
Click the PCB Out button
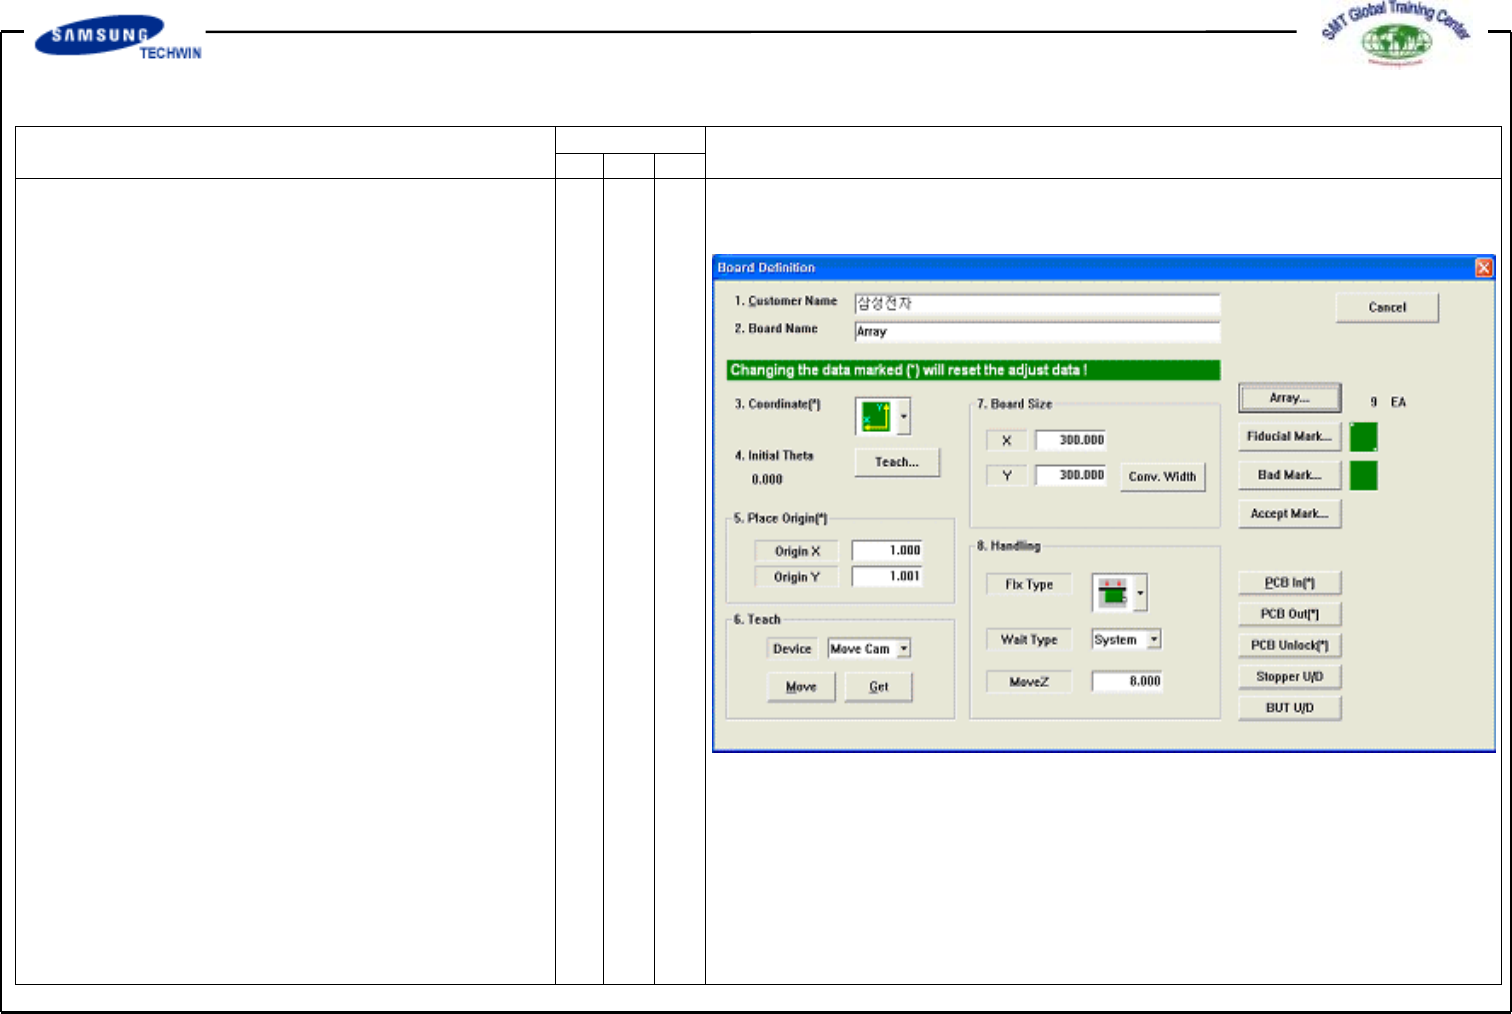tap(1290, 614)
